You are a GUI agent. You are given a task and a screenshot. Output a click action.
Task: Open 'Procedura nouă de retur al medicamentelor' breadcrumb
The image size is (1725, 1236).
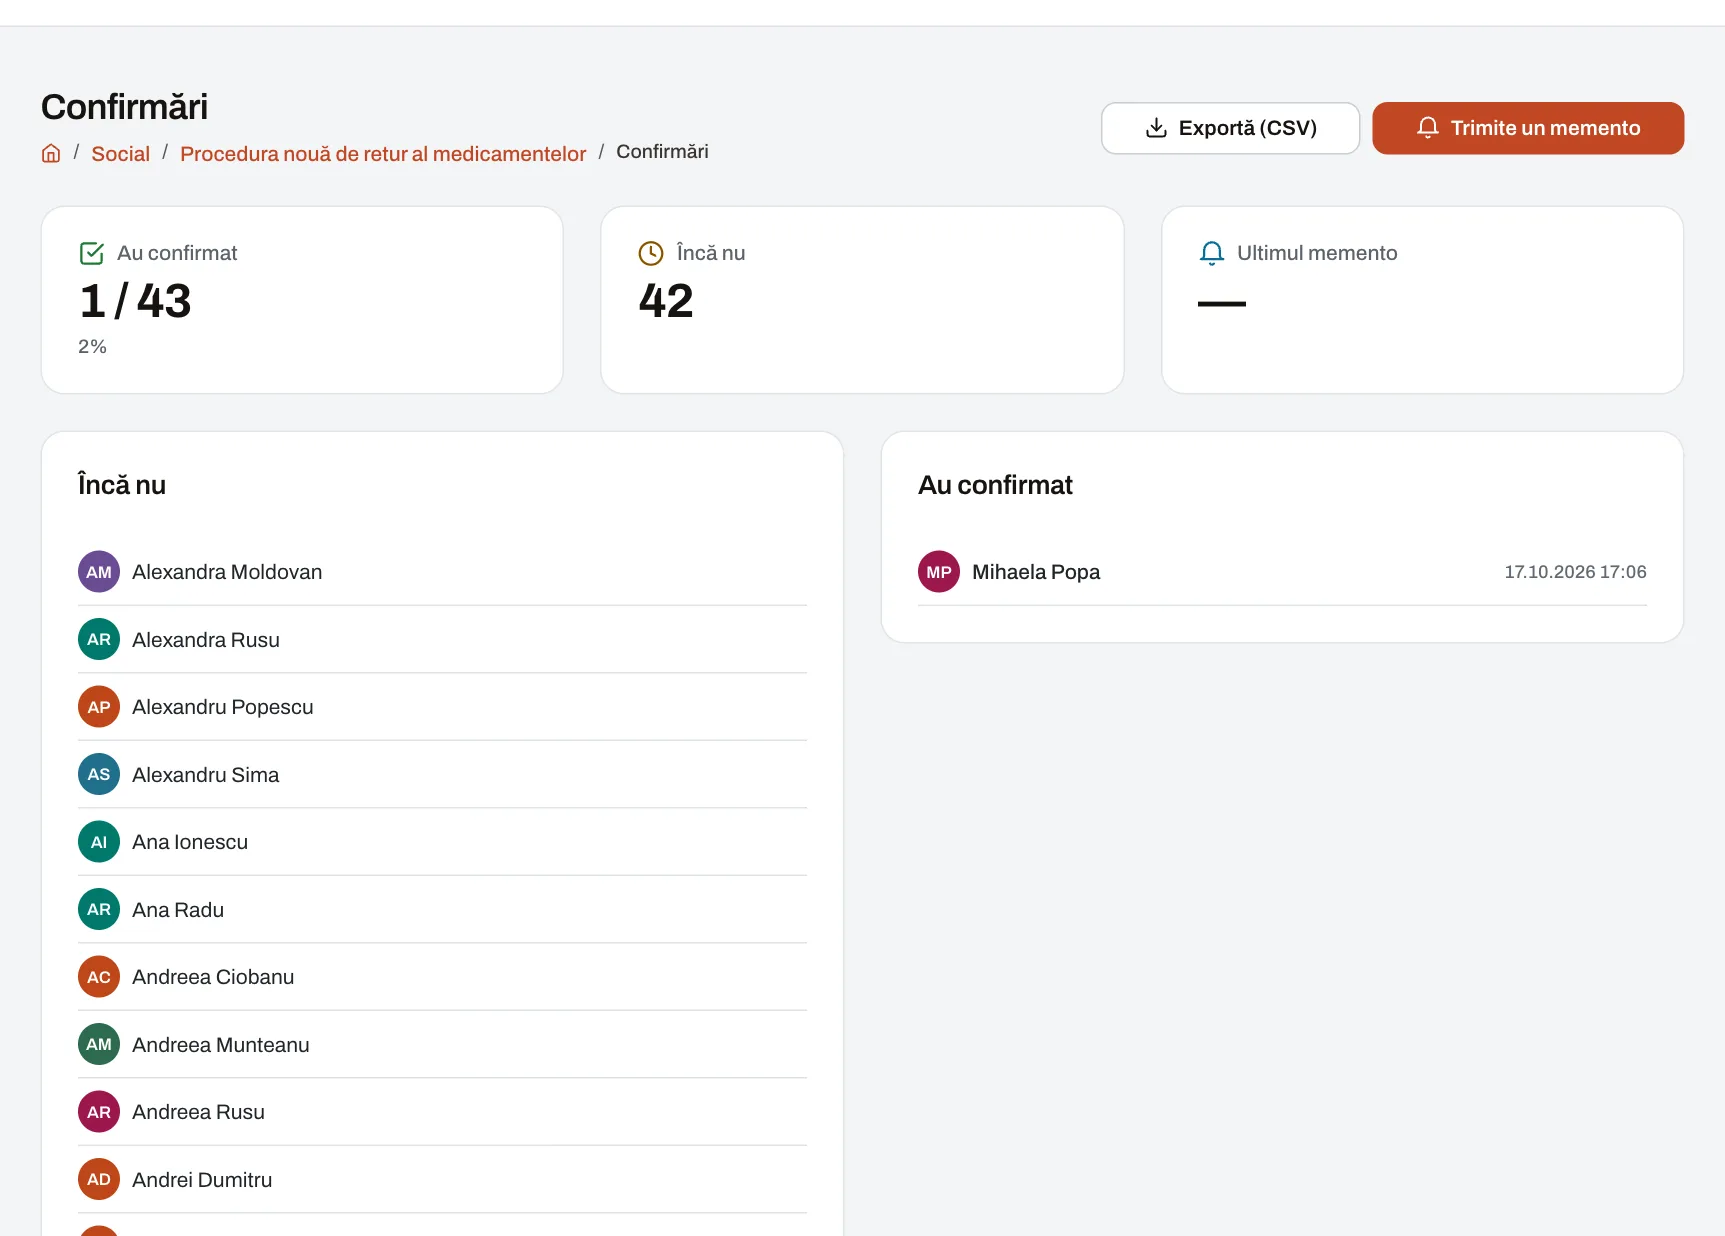(383, 154)
